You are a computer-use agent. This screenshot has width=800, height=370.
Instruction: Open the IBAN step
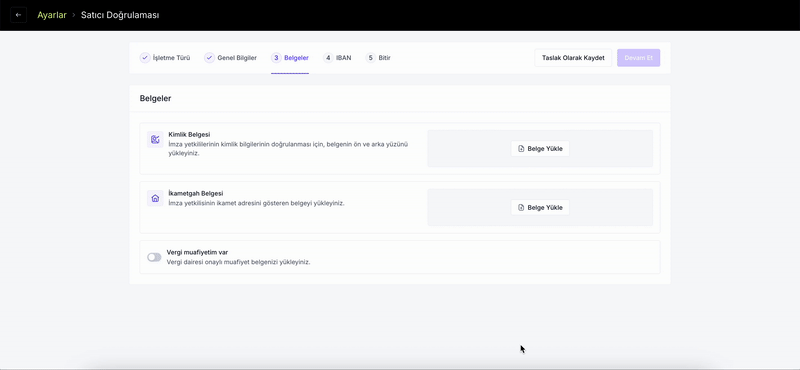337,58
